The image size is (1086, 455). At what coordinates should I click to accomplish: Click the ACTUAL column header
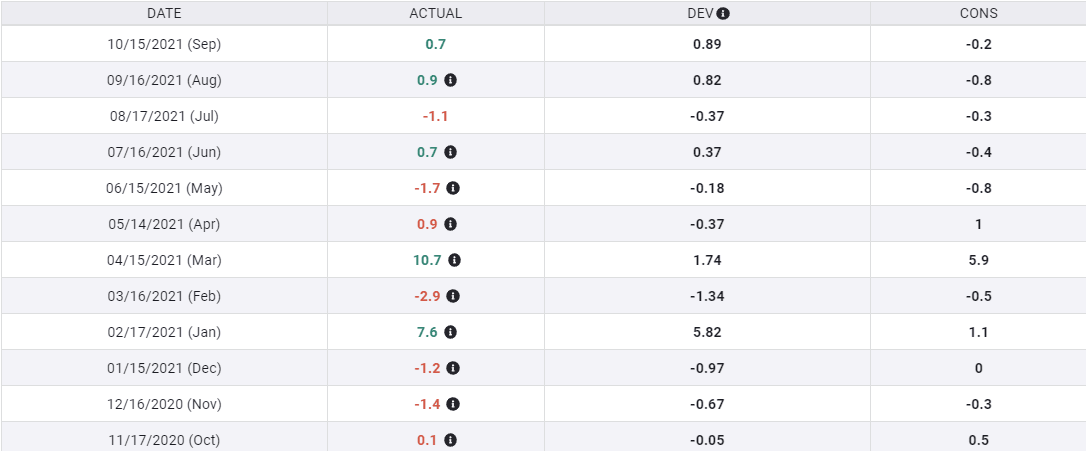(436, 14)
